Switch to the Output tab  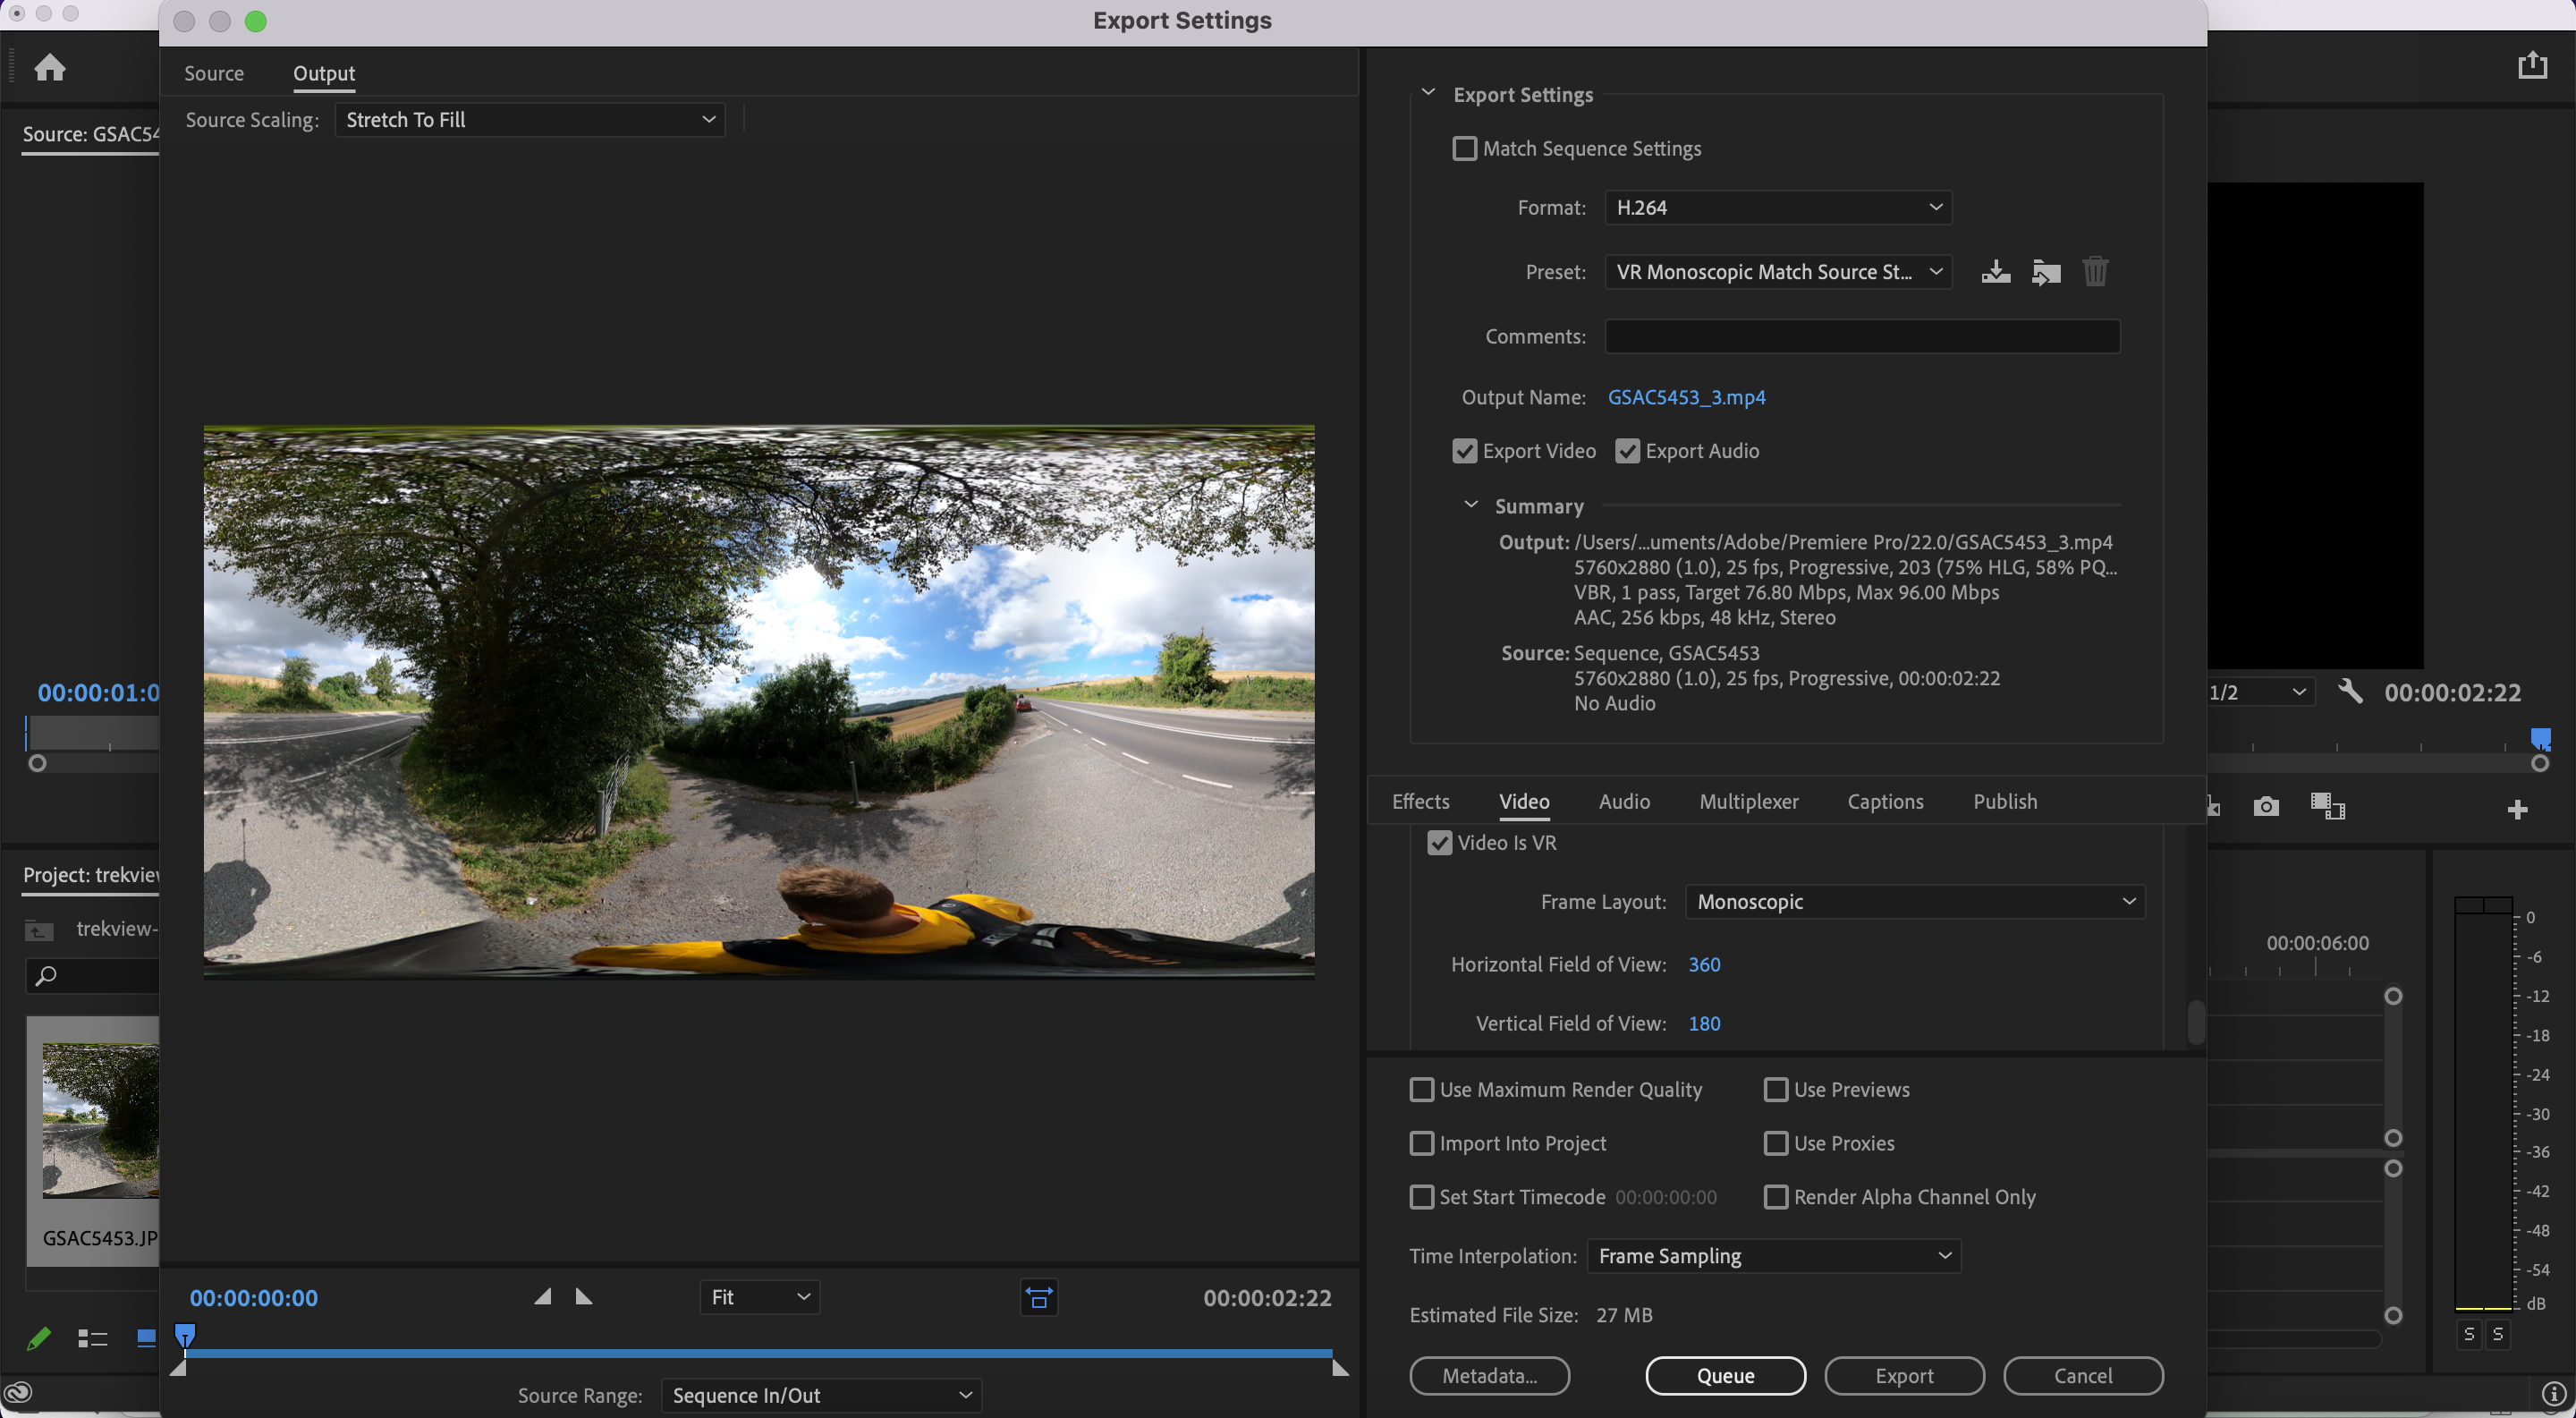coord(324,73)
